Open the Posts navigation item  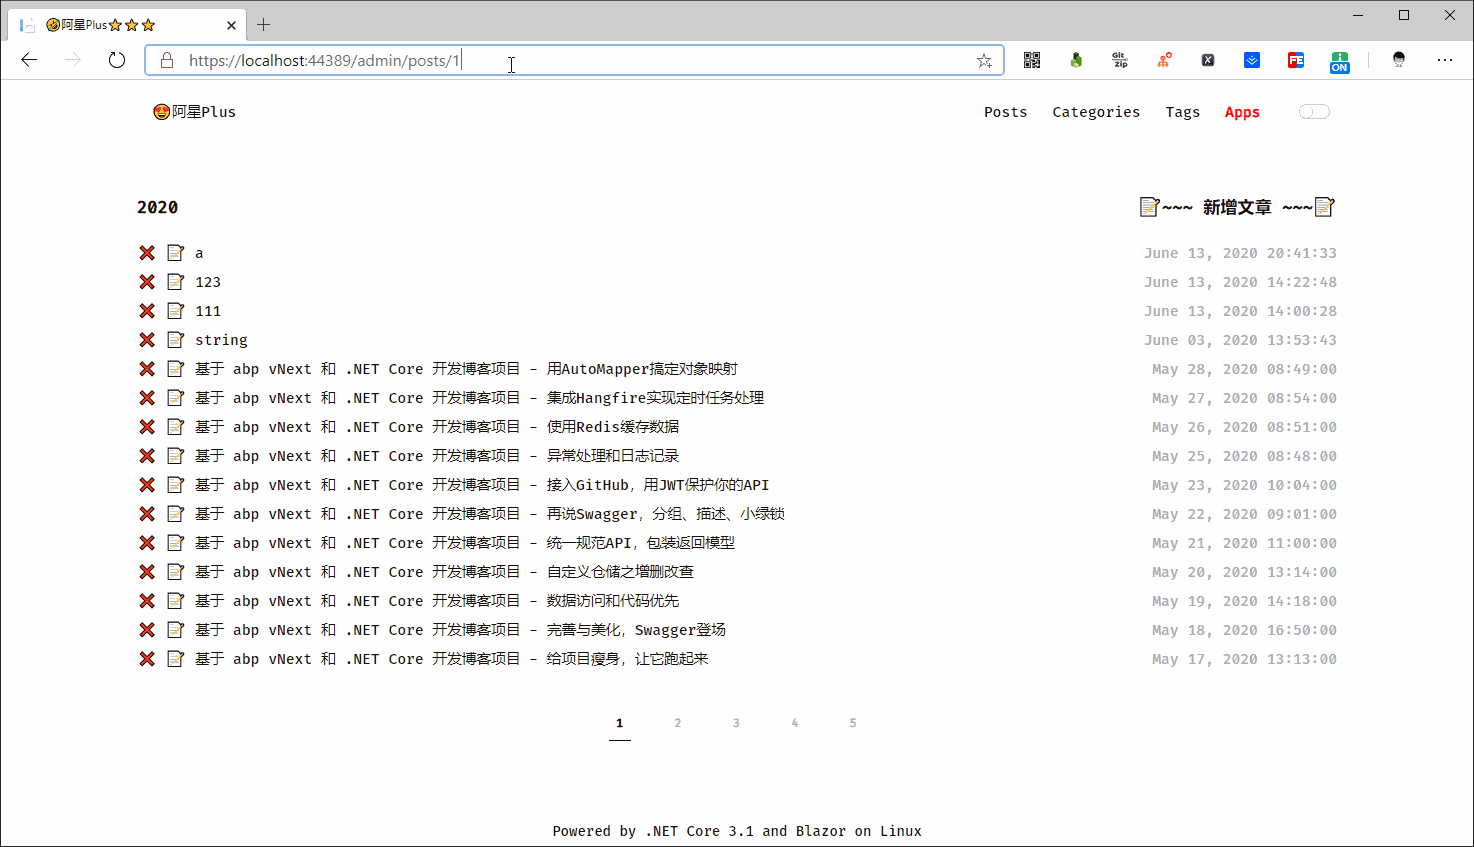[1005, 112]
